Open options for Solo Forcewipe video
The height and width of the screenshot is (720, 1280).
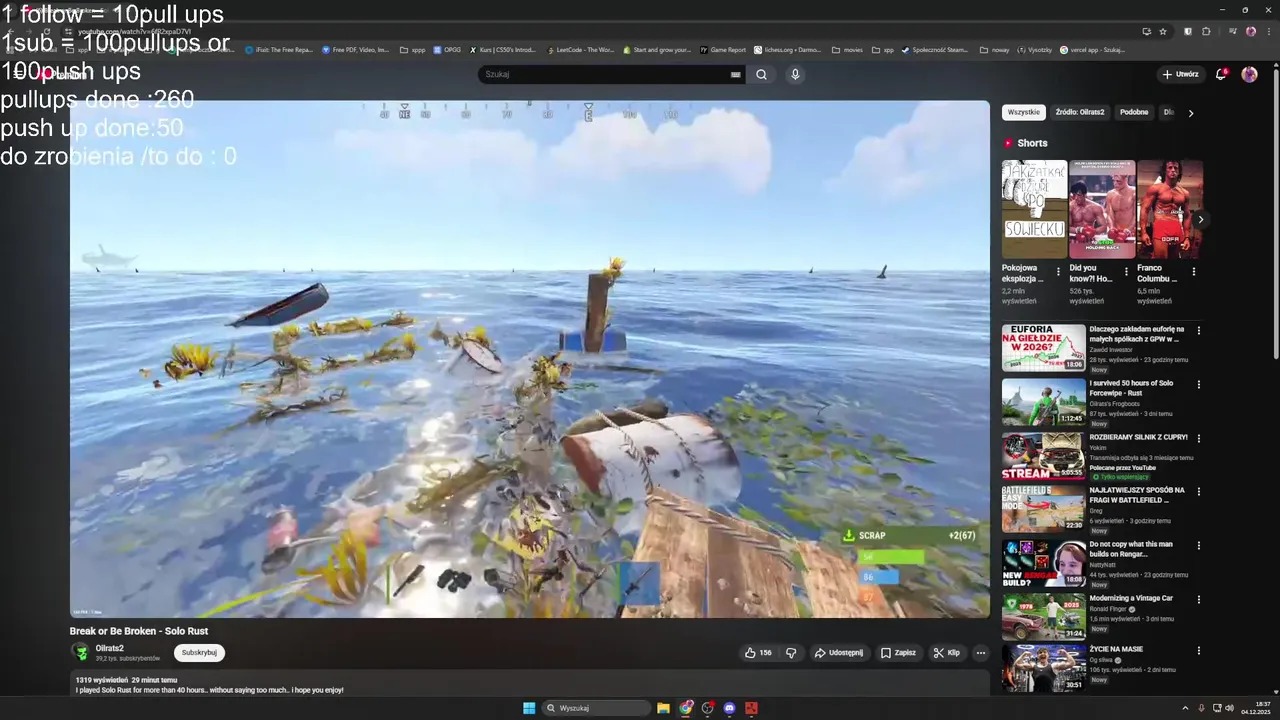tap(1198, 384)
